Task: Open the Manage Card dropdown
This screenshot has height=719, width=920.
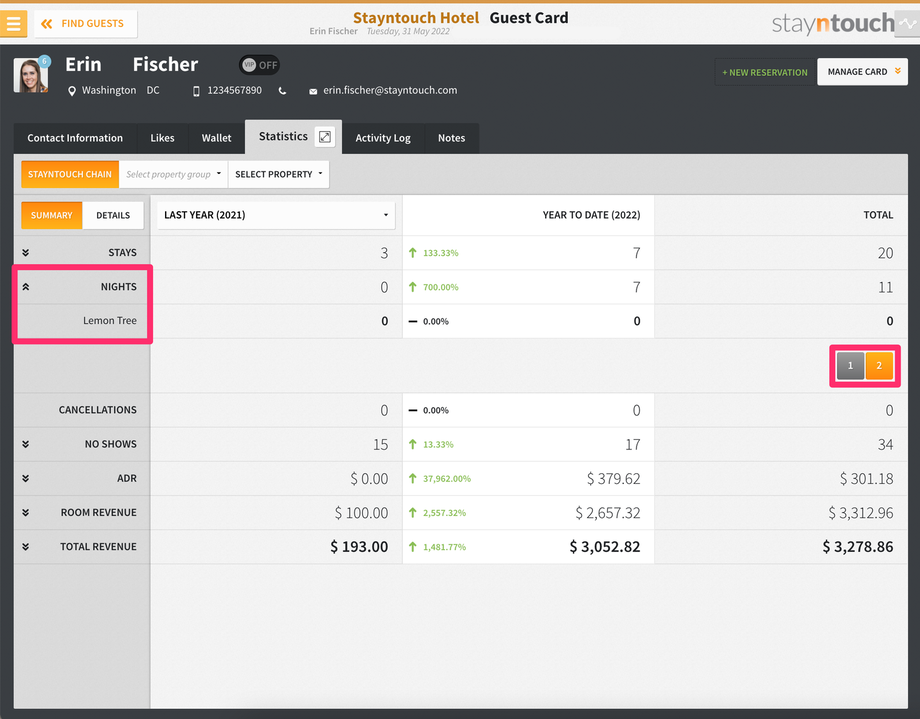Action: (x=862, y=72)
